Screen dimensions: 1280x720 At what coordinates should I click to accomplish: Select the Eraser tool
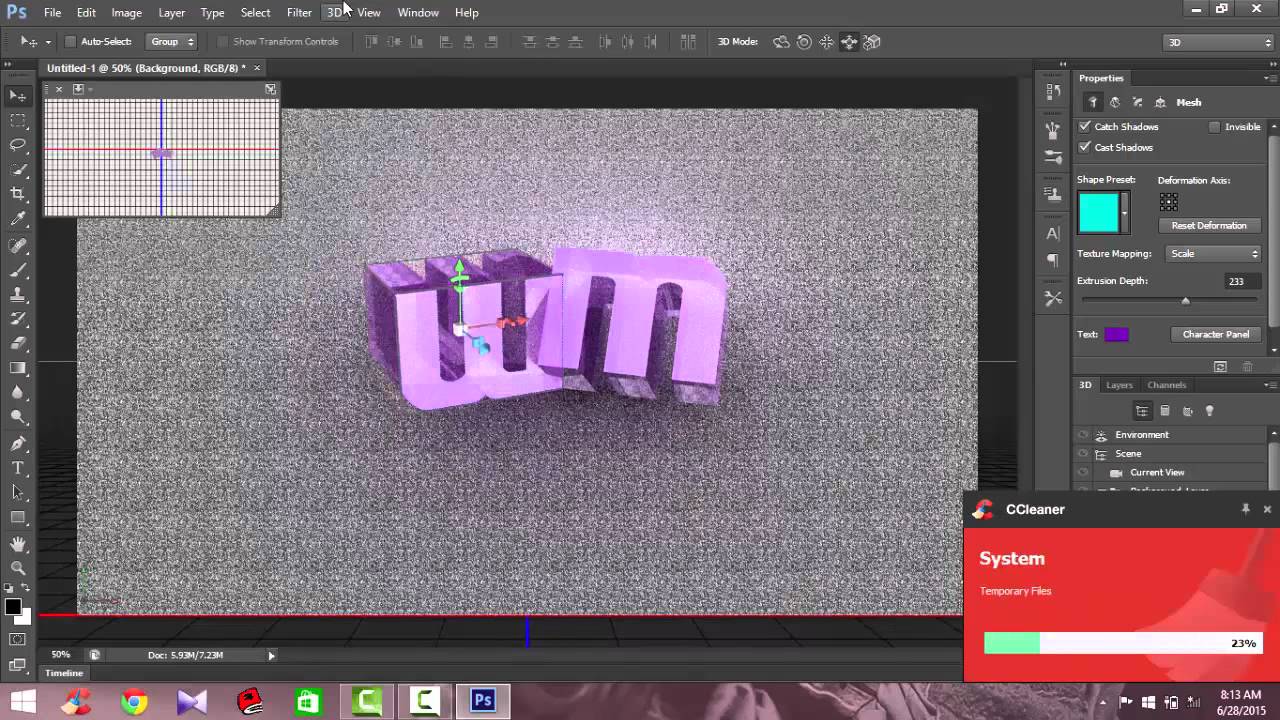point(18,343)
